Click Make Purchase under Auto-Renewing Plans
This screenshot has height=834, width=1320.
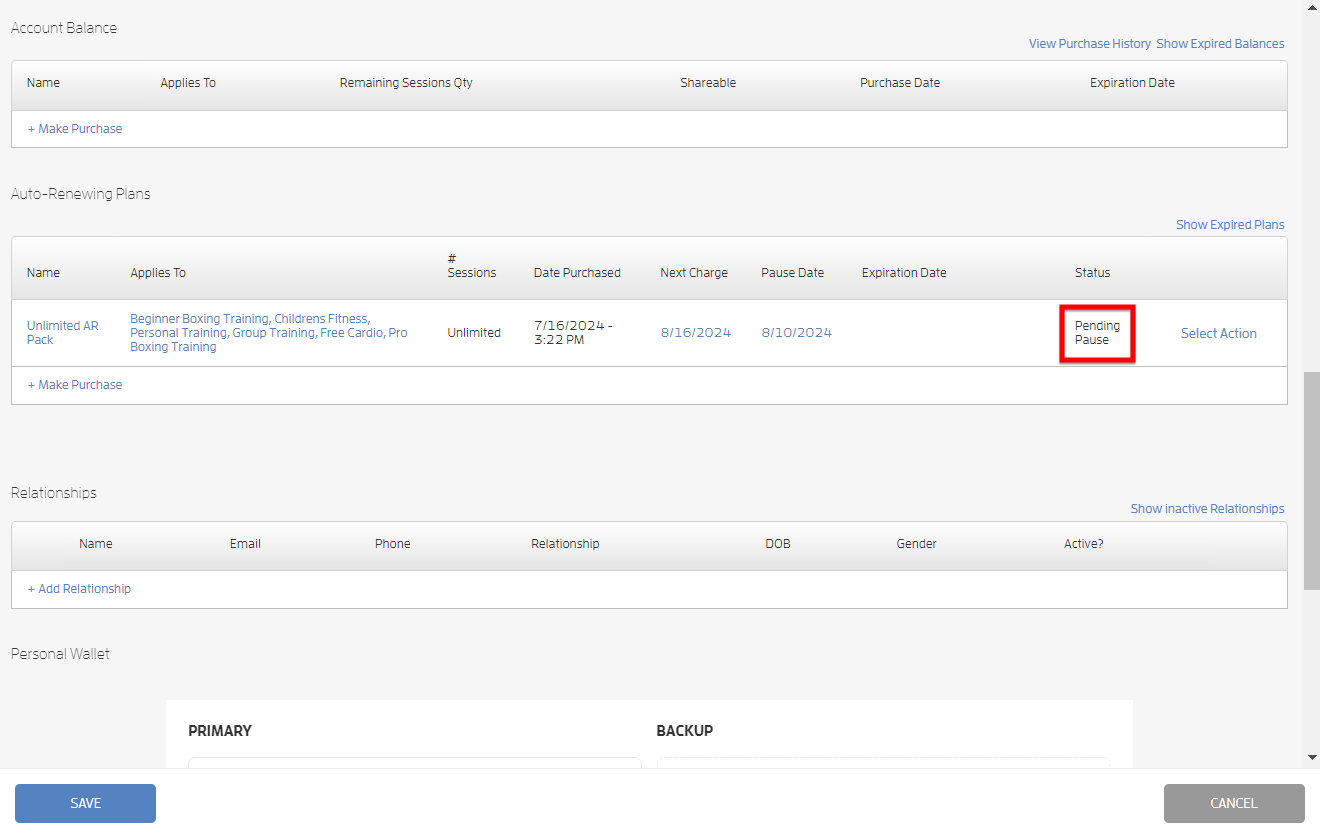pyautogui.click(x=75, y=385)
